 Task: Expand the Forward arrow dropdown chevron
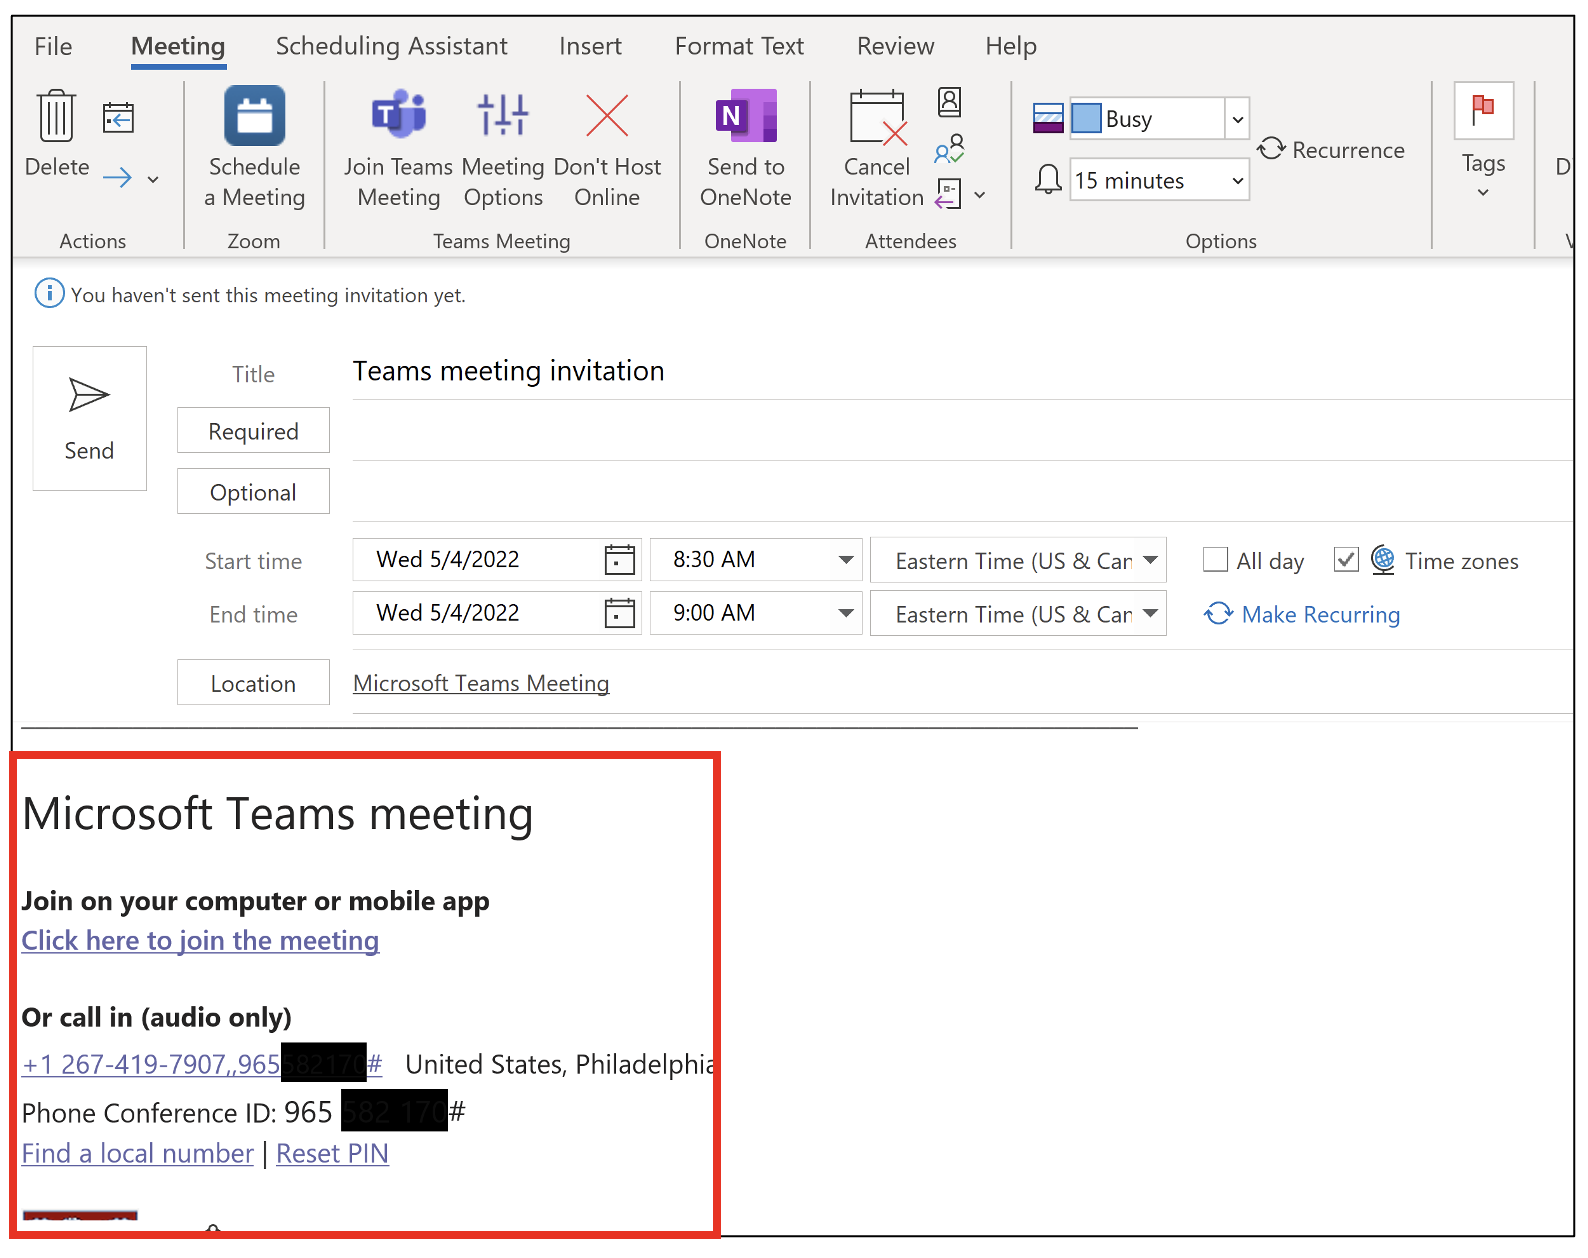(x=153, y=179)
